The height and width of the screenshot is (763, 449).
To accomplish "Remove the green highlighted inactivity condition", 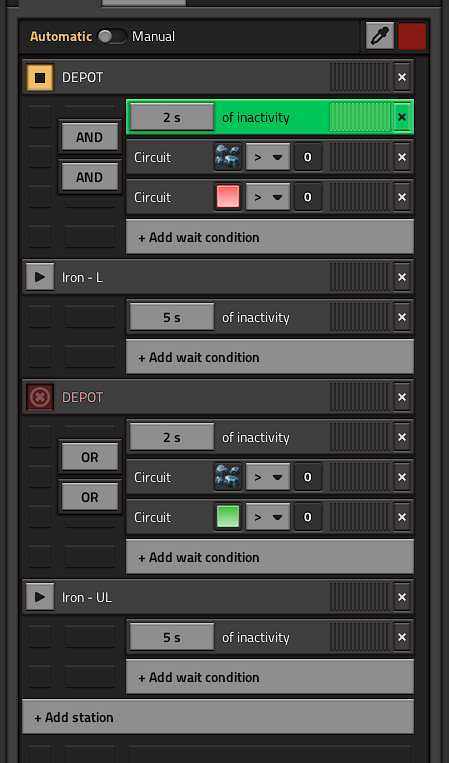I will 402,117.
